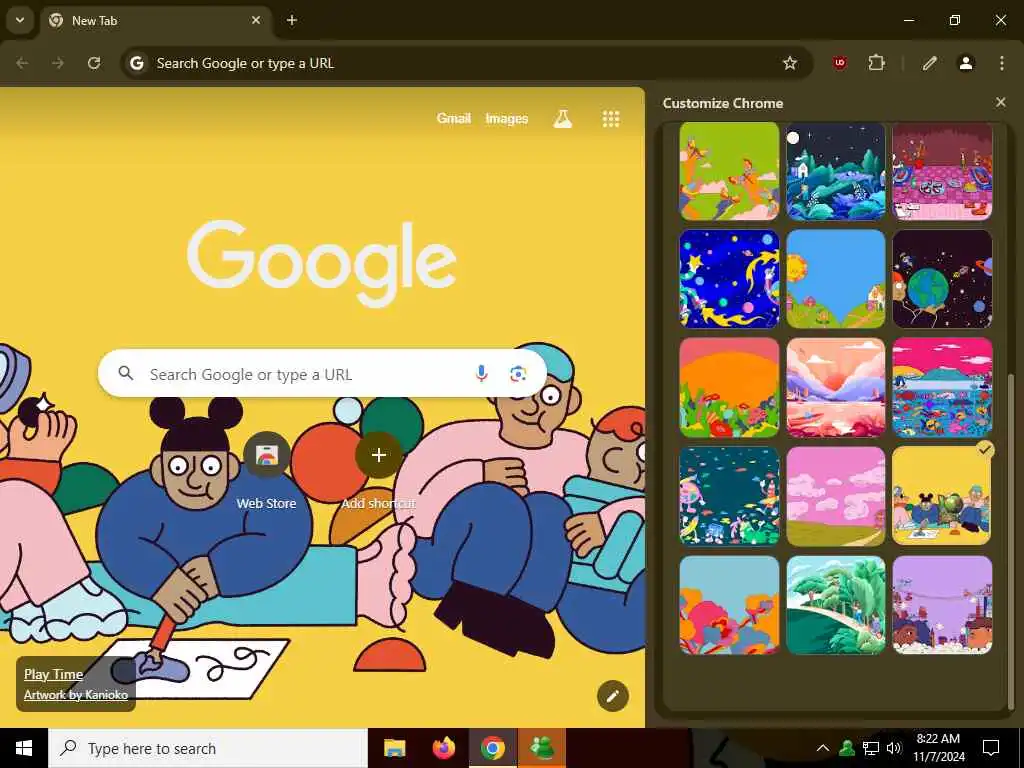Select the orange sun jungle theme

729,387
